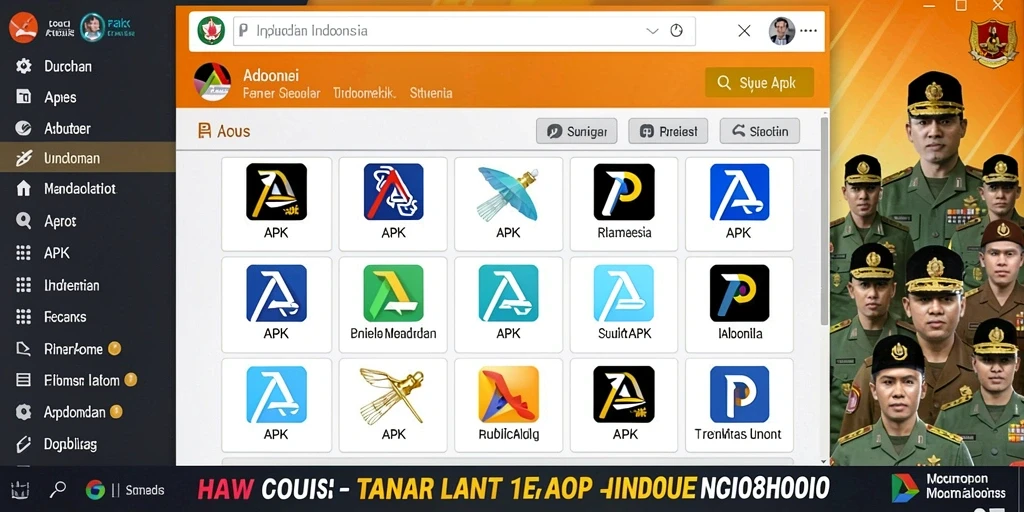The image size is (1024, 512).
Task: Open the three-dots menu beside the profile
Action: [x=808, y=31]
